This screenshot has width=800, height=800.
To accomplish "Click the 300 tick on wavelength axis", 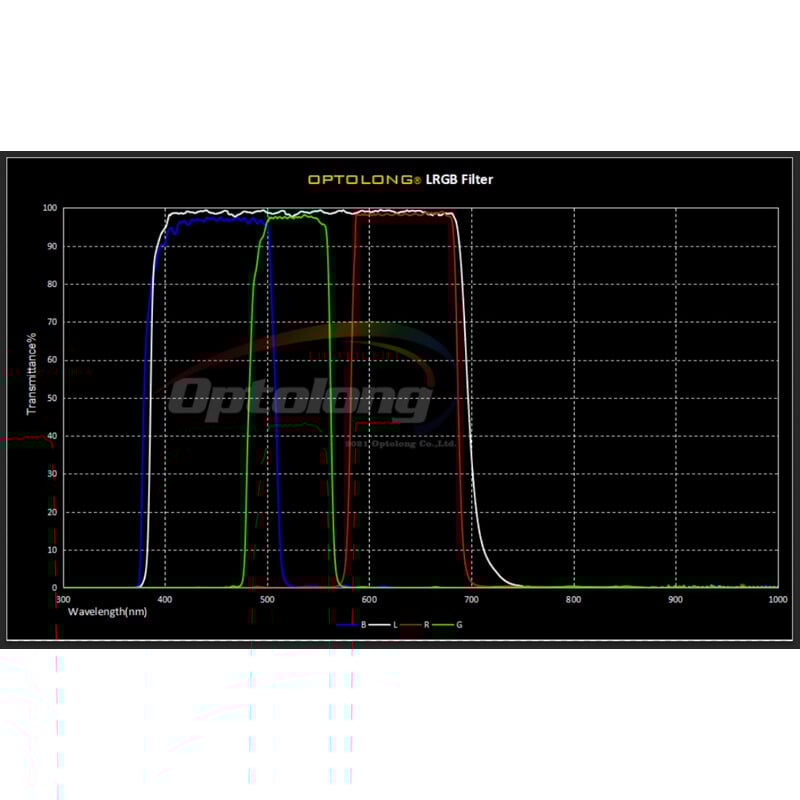I will pos(64,598).
